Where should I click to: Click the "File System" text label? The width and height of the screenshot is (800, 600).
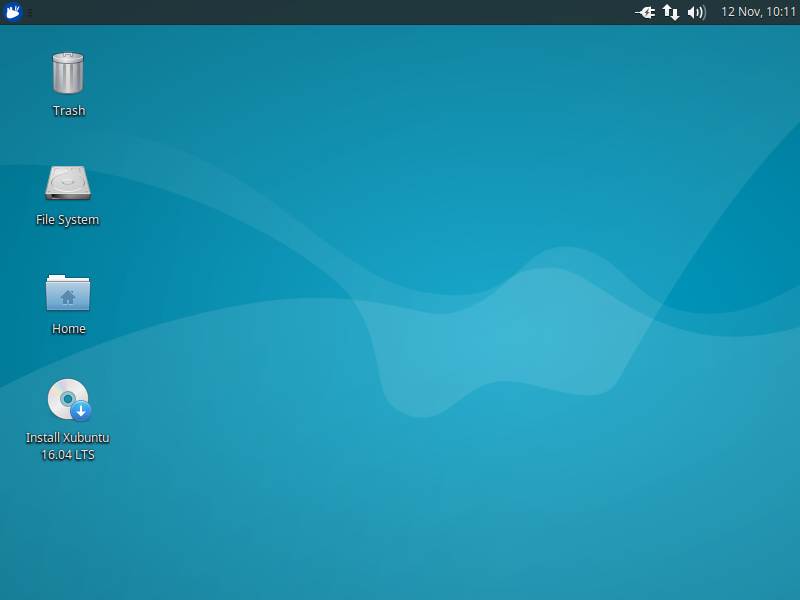pyautogui.click(x=68, y=220)
